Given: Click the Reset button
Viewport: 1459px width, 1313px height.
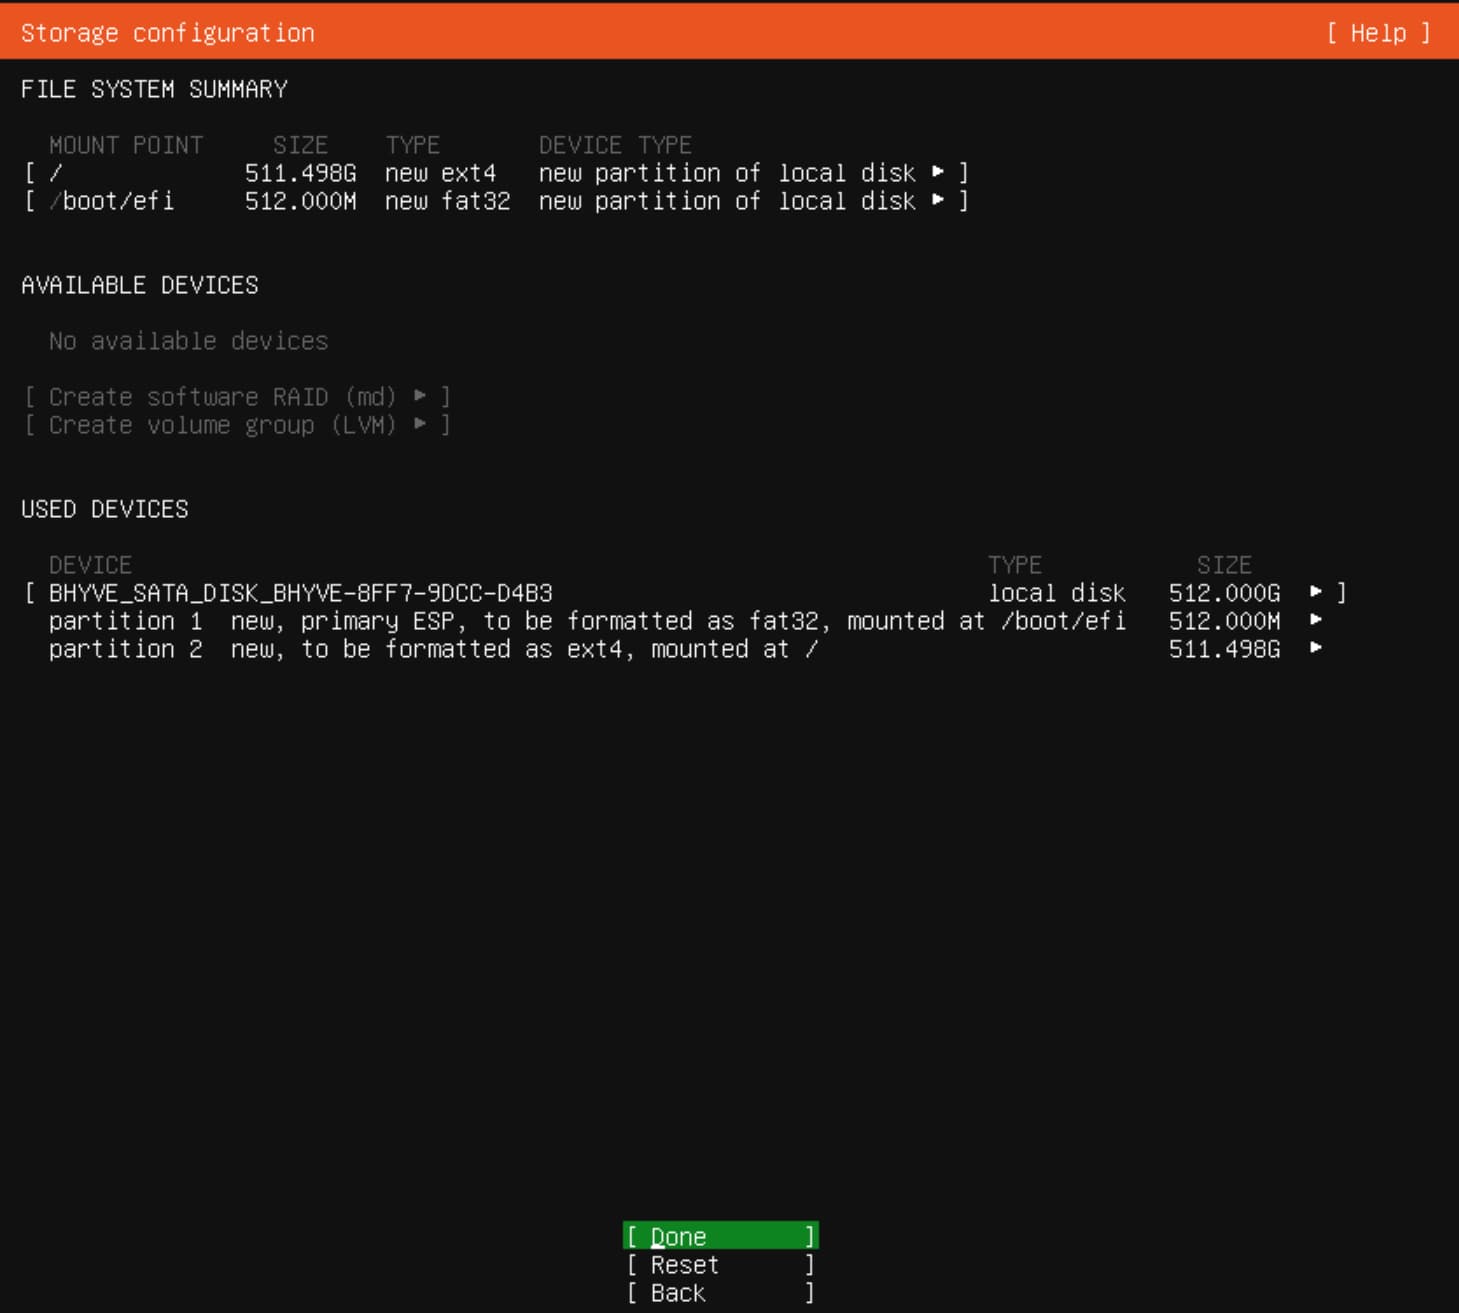Looking at the screenshot, I should 720,1265.
